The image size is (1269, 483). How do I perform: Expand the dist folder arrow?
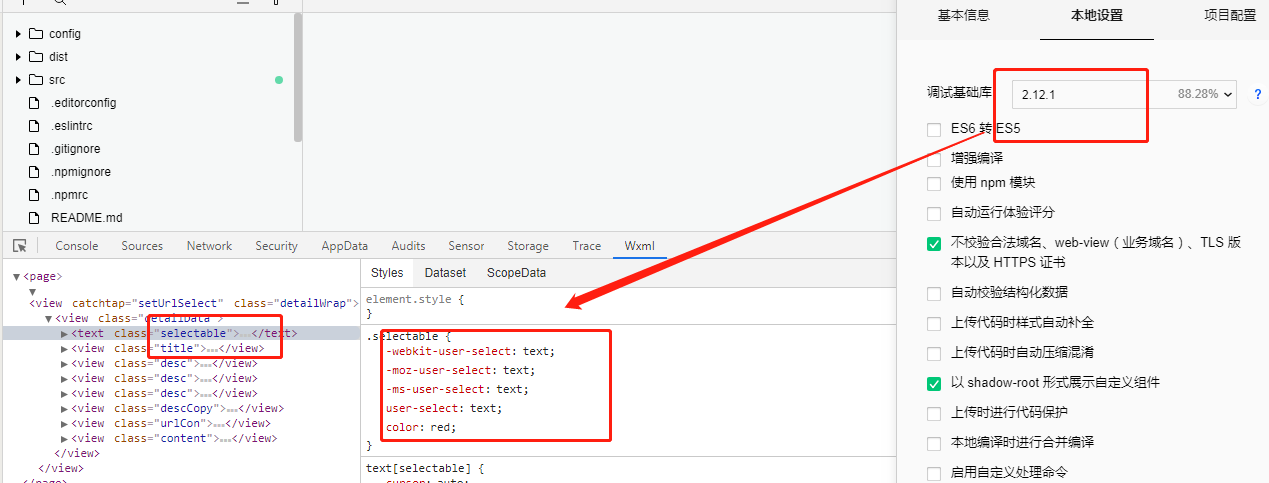[x=18, y=57]
